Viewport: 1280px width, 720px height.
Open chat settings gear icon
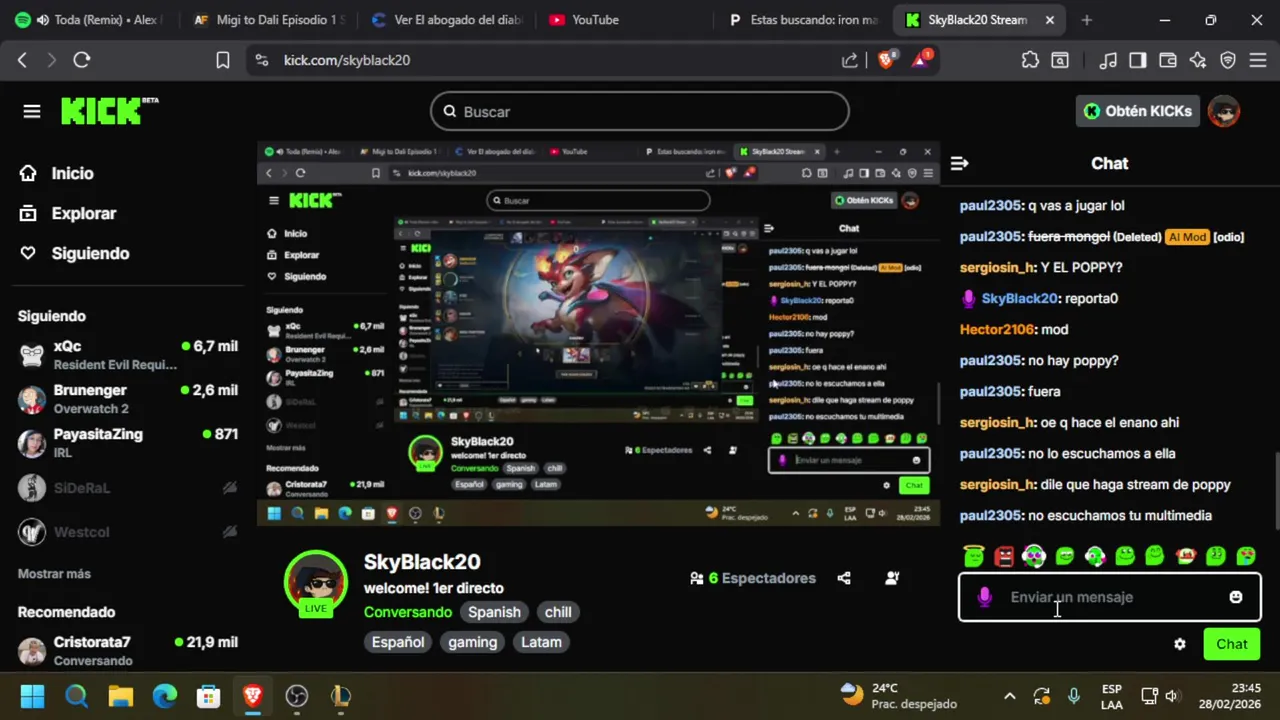click(1180, 645)
